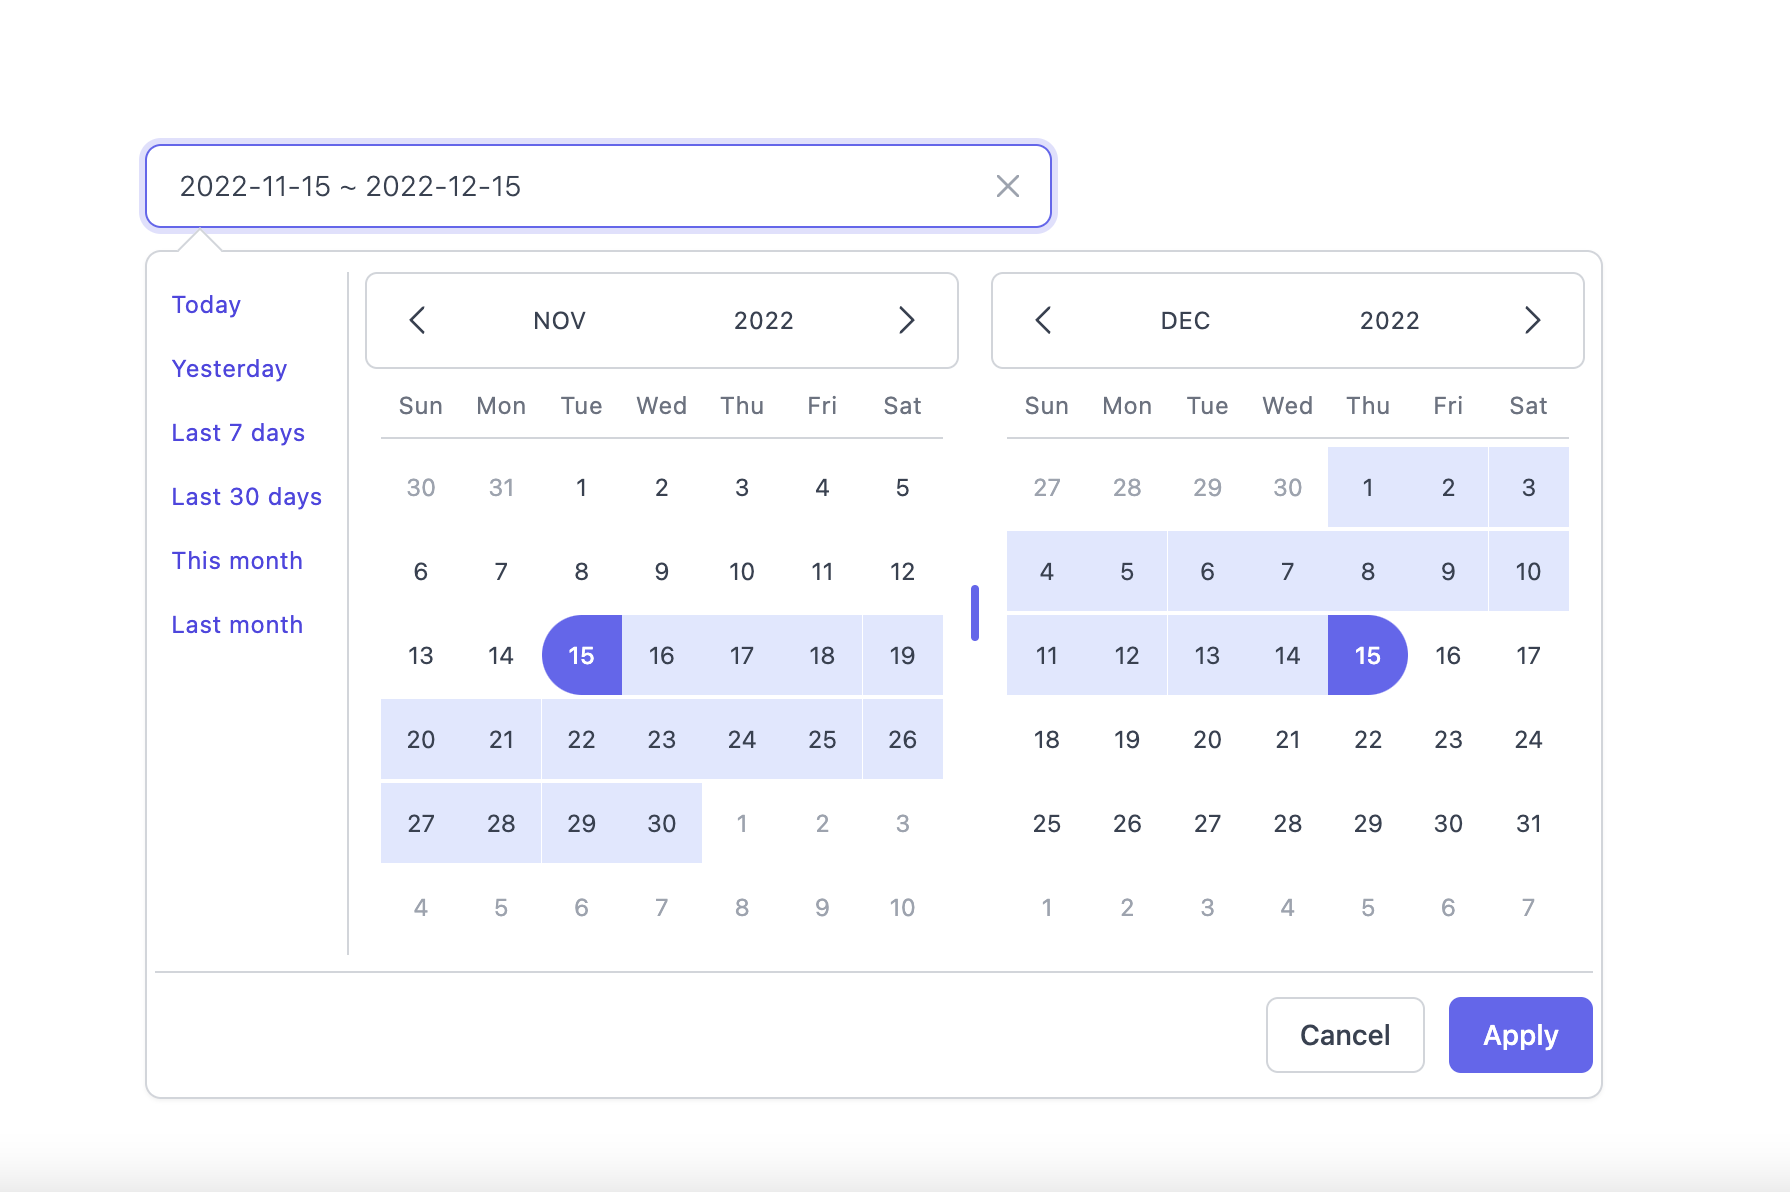
Task: Navigate to next month on November calendar
Action: (x=906, y=320)
